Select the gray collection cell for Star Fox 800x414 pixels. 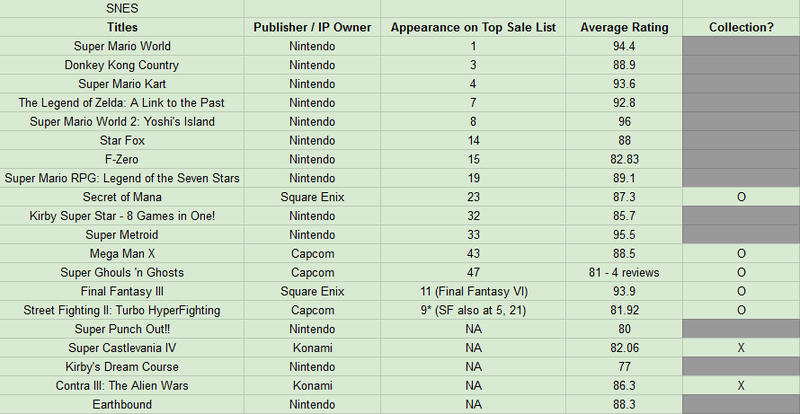pos(741,140)
